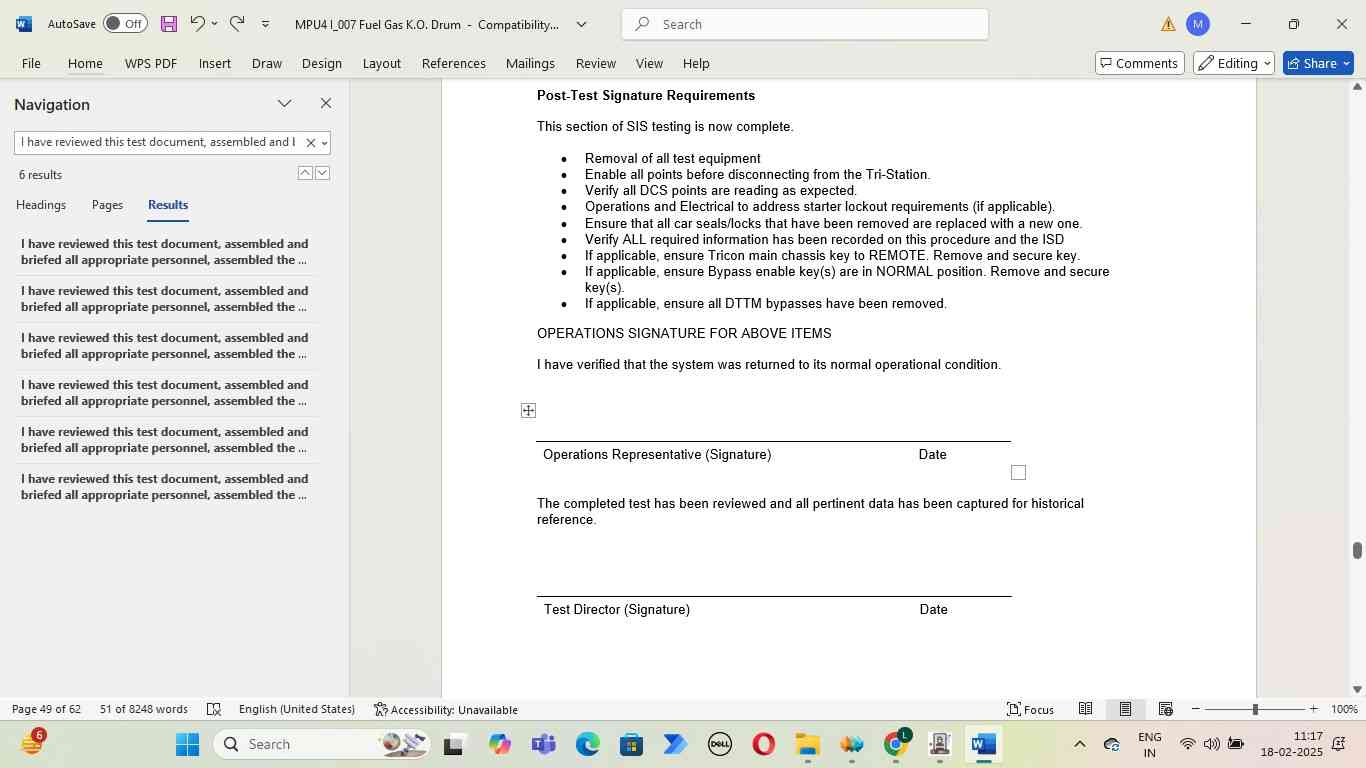Click the Undo icon
Viewport: 1366px width, 768px height.
tap(198, 23)
